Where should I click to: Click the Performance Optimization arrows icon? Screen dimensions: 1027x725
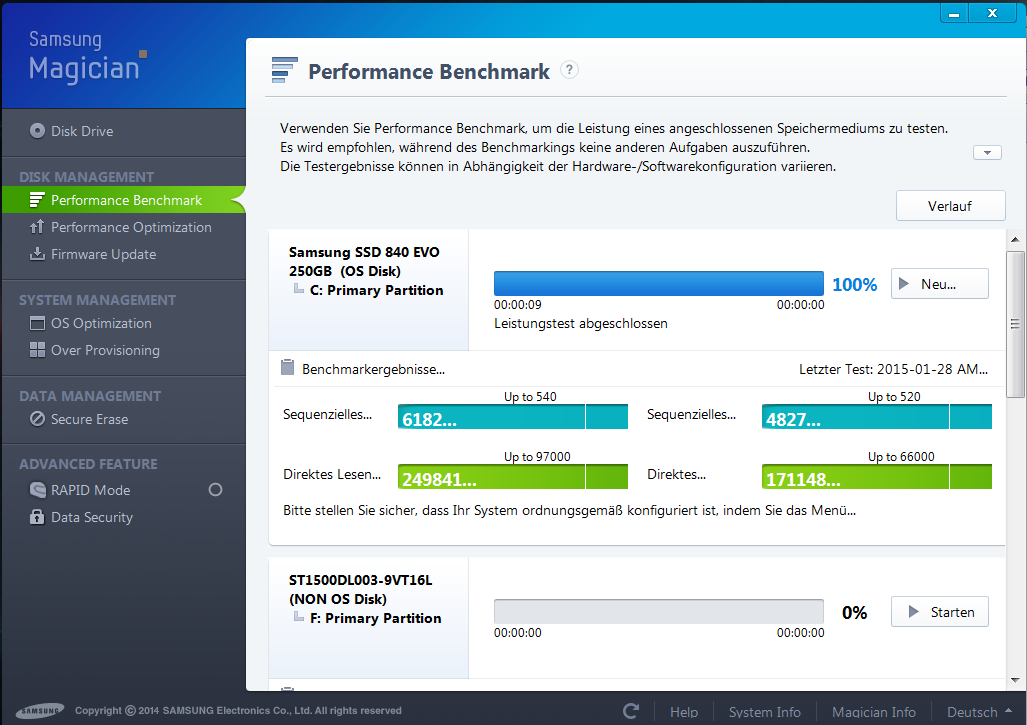point(37,227)
